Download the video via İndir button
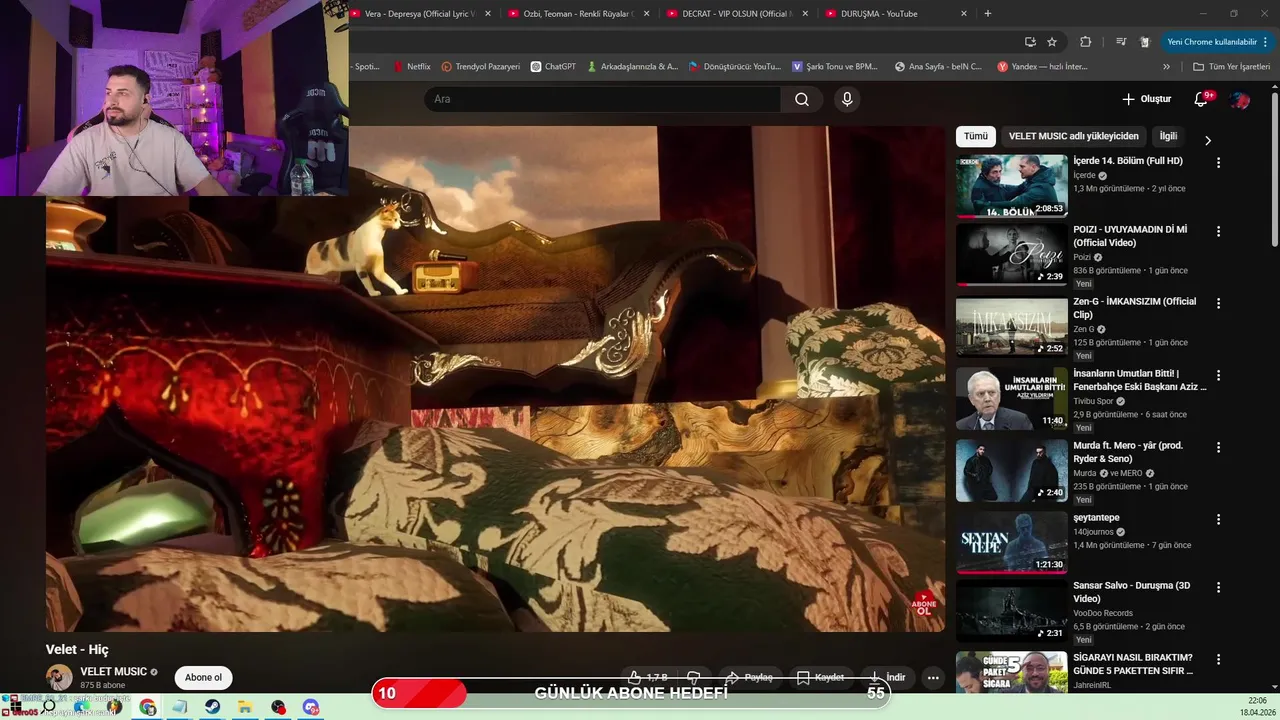Screen dimensions: 1280x720 click(x=886, y=677)
